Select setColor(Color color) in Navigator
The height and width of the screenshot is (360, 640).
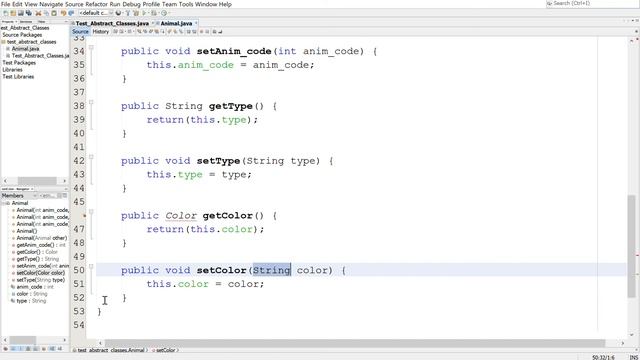pos(40,273)
